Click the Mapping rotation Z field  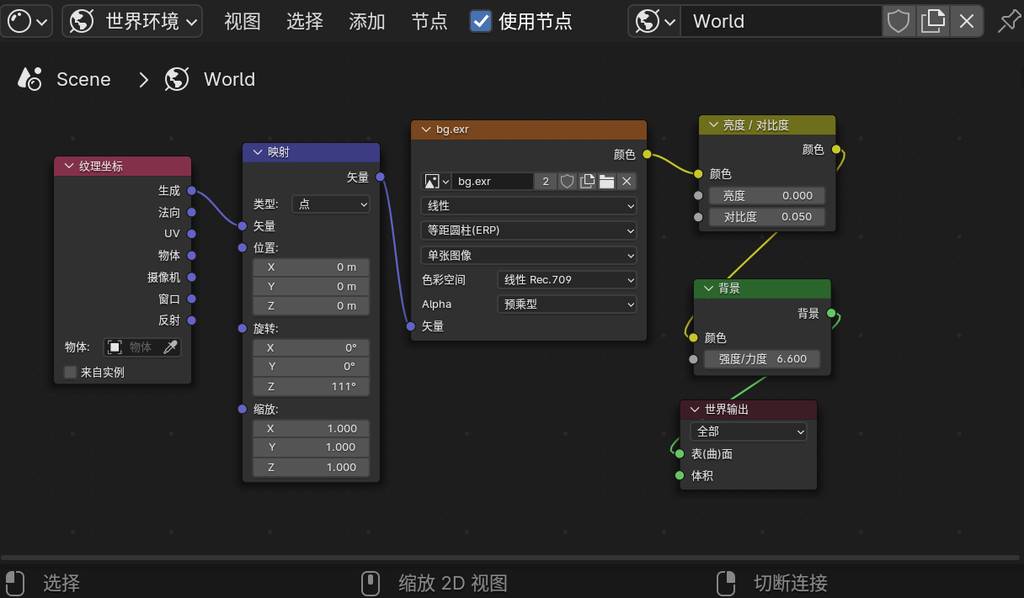[311, 387]
